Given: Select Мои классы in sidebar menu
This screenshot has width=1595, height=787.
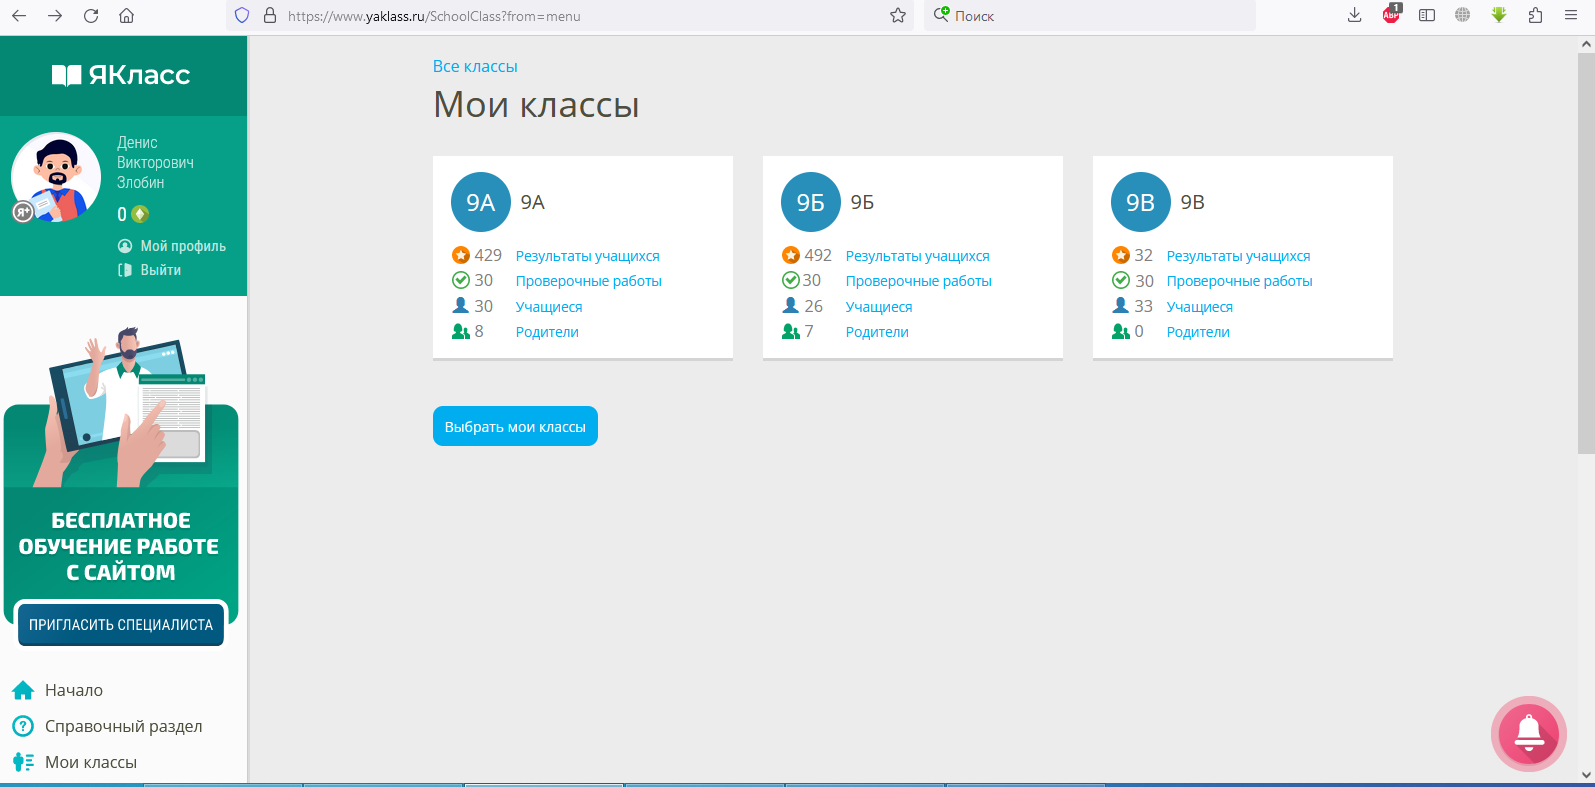Looking at the screenshot, I should [x=90, y=762].
